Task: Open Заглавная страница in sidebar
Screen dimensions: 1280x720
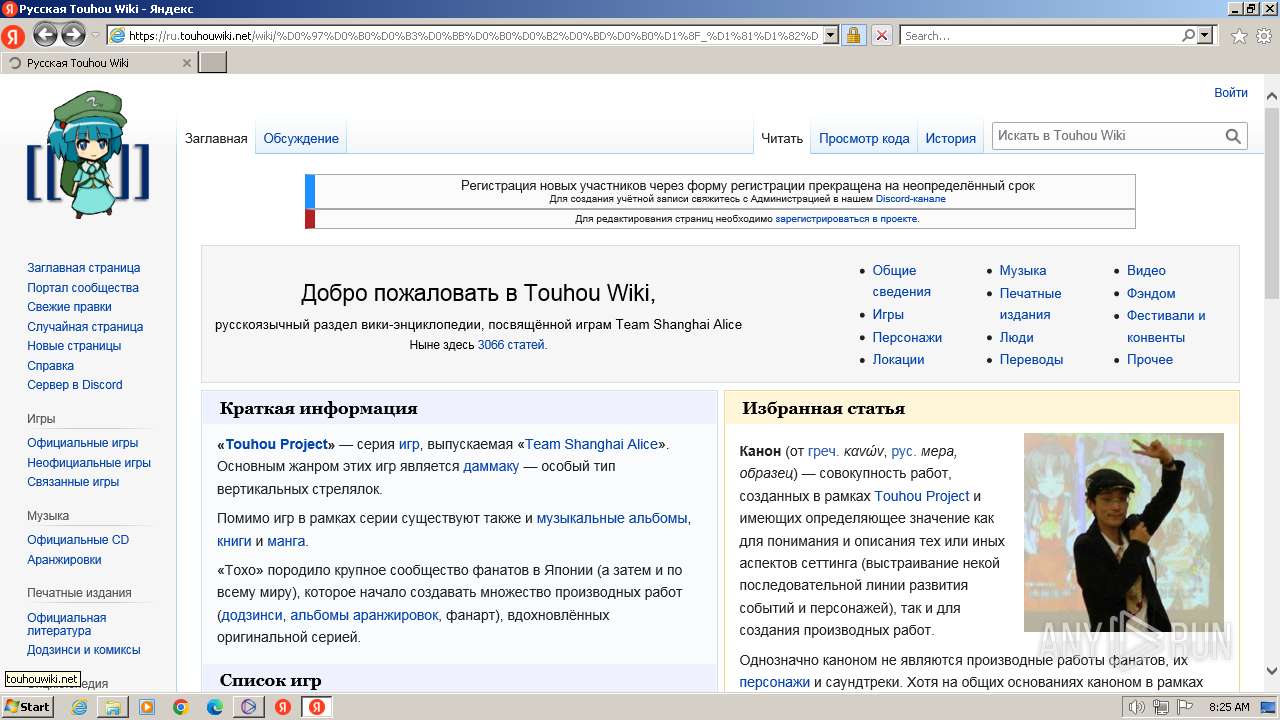Action: click(84, 268)
